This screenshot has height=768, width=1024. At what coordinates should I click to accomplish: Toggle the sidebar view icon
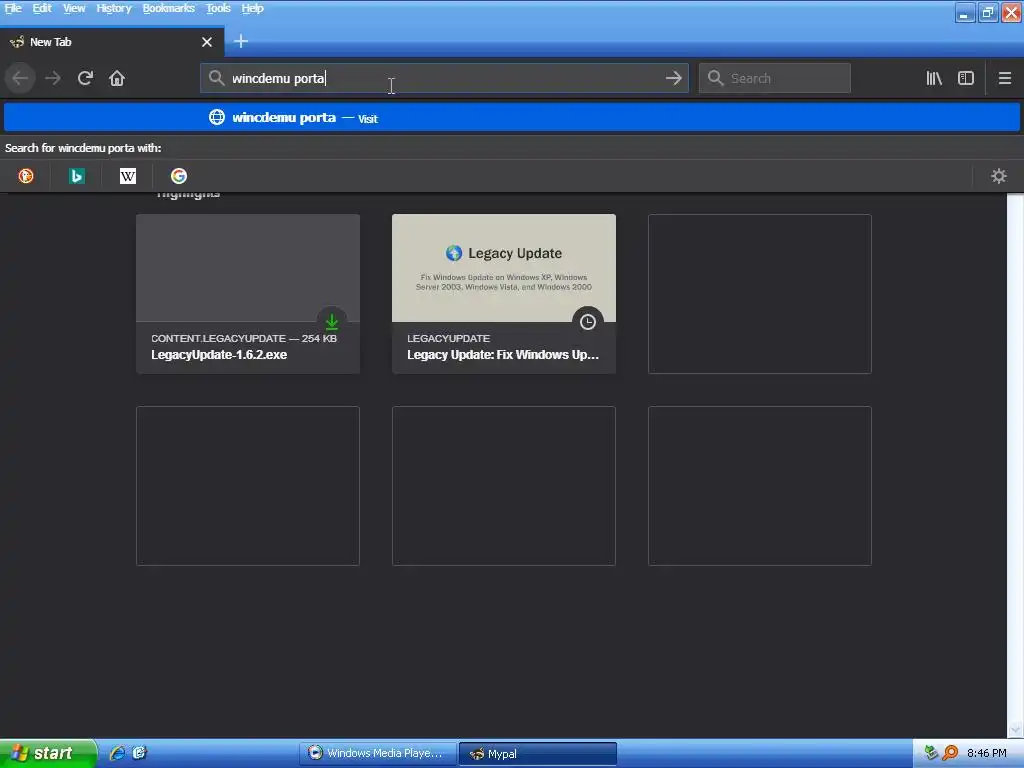click(966, 78)
